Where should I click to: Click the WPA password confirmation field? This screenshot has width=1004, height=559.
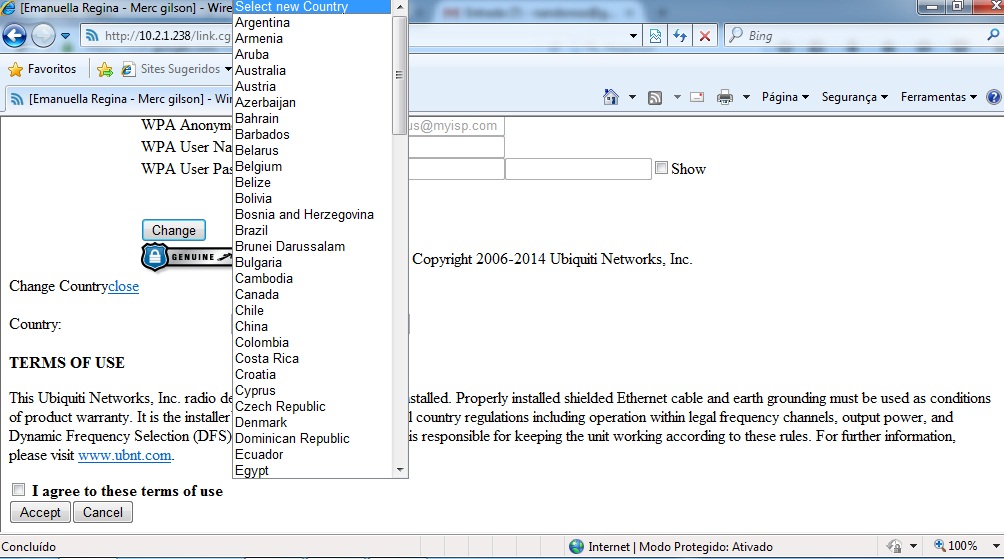coord(578,169)
